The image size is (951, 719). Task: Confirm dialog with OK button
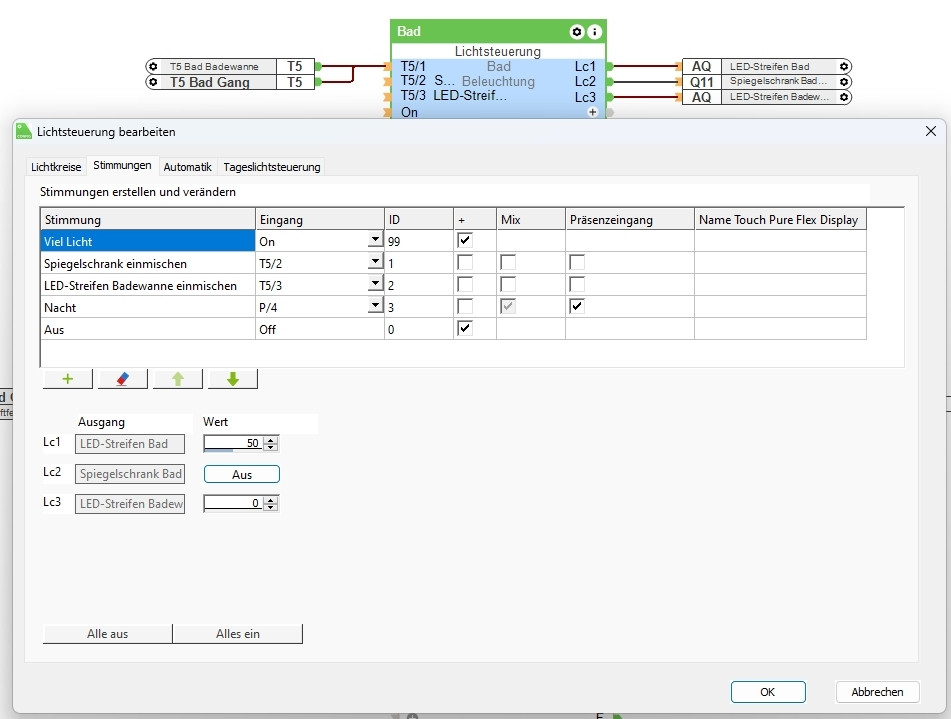click(x=768, y=691)
